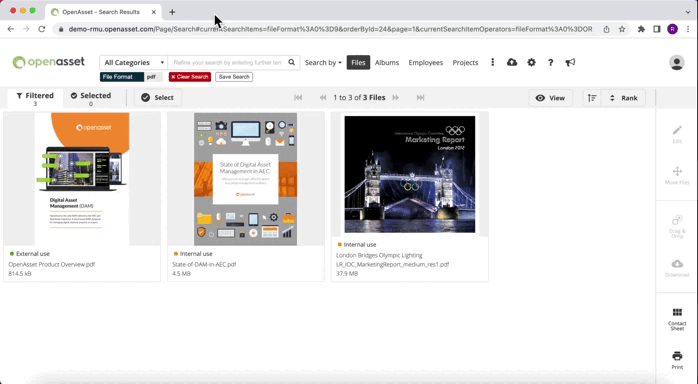Image resolution: width=698 pixels, height=384 pixels.
Task: Go to previous results page
Action: pos(323,97)
